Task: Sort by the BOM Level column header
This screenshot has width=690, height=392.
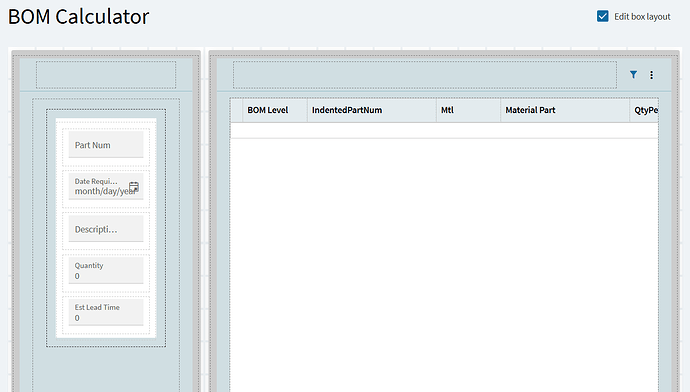Action: tap(275, 110)
